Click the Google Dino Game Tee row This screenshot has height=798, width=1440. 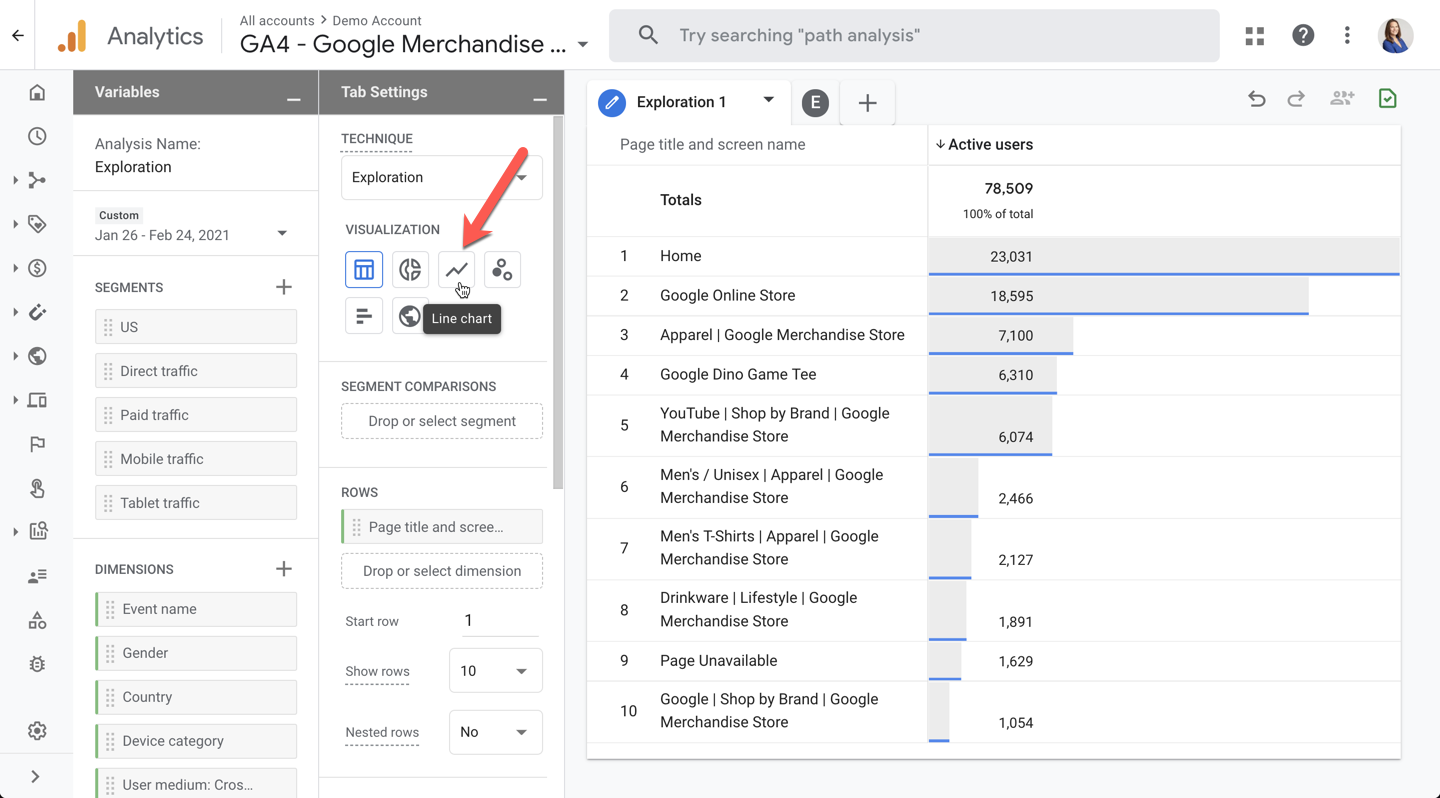pyautogui.click(x=993, y=375)
